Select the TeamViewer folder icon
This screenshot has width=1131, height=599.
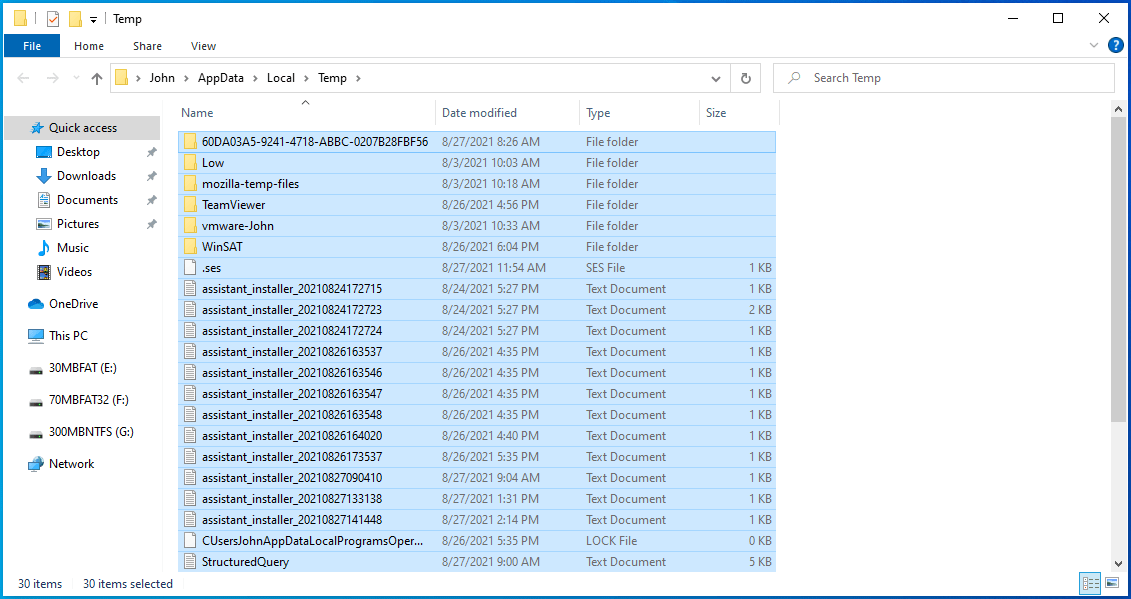click(x=190, y=204)
